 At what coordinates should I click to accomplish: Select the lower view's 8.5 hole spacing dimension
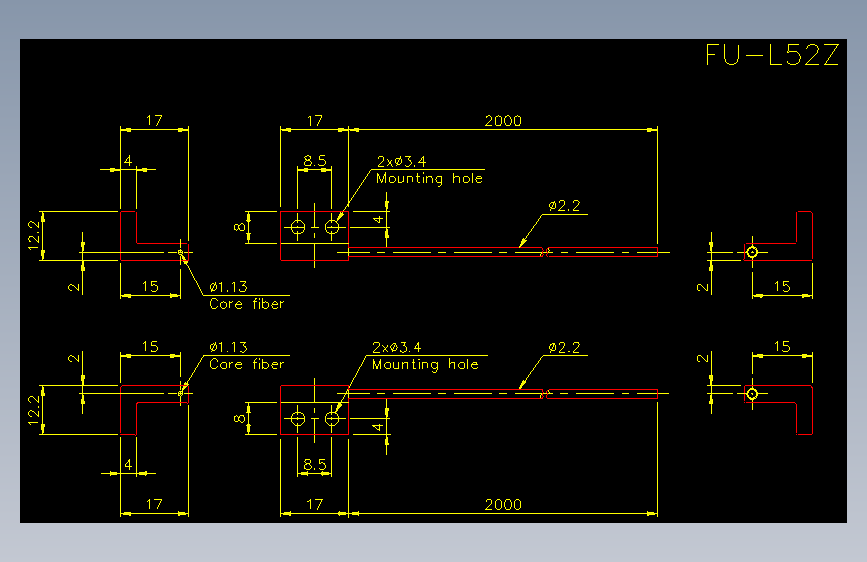(x=315, y=465)
